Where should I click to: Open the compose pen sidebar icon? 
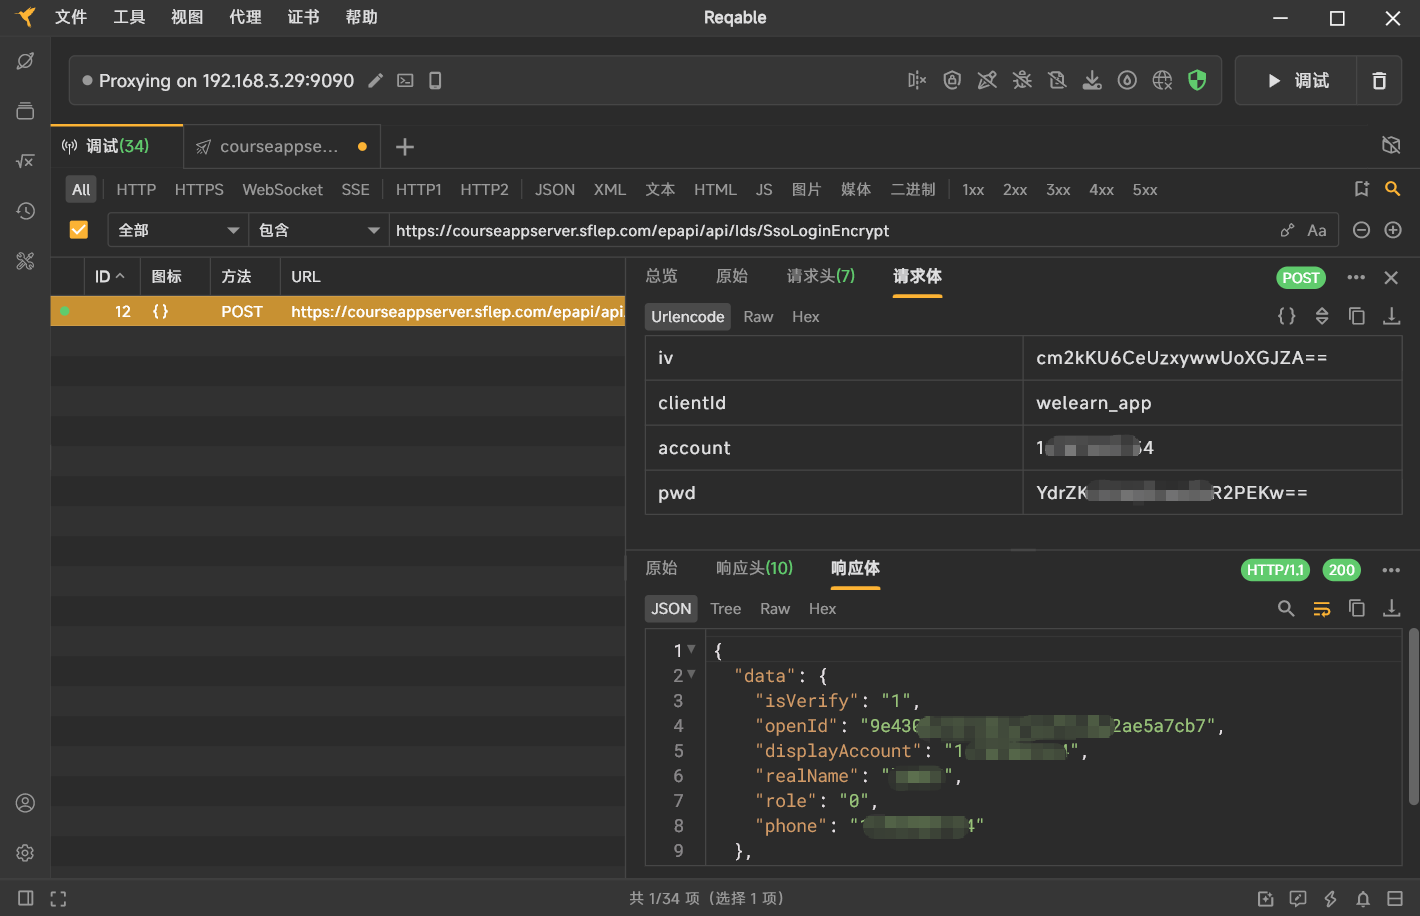pyautogui.click(x=25, y=61)
